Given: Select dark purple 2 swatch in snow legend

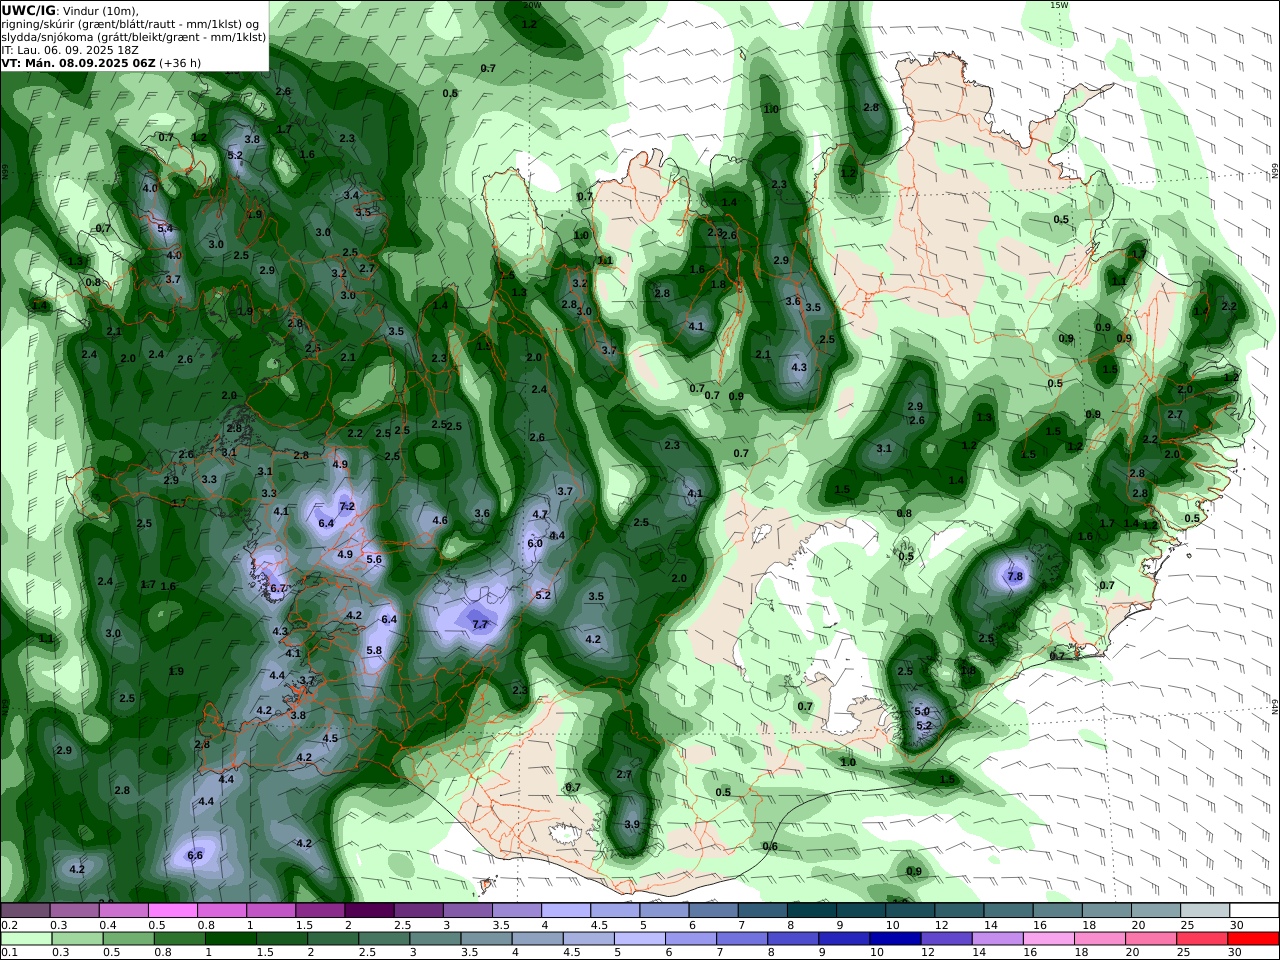Looking at the screenshot, I should pyautogui.click(x=369, y=910).
